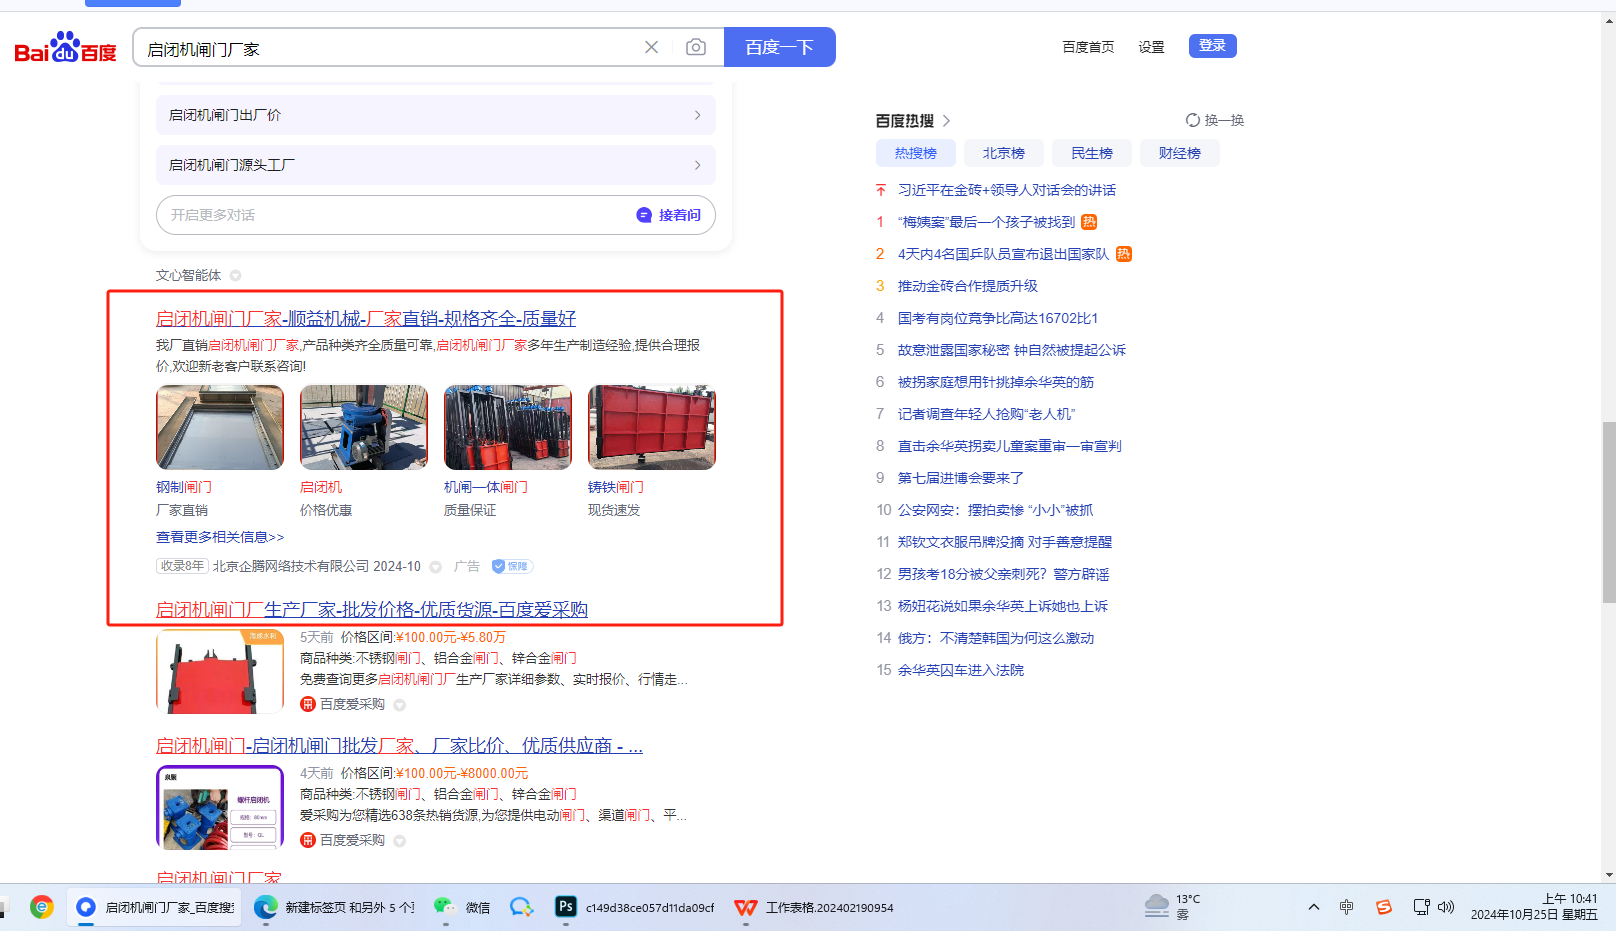Open hot search 余华英囚车进入法院
The height and width of the screenshot is (931, 1616).
(961, 670)
